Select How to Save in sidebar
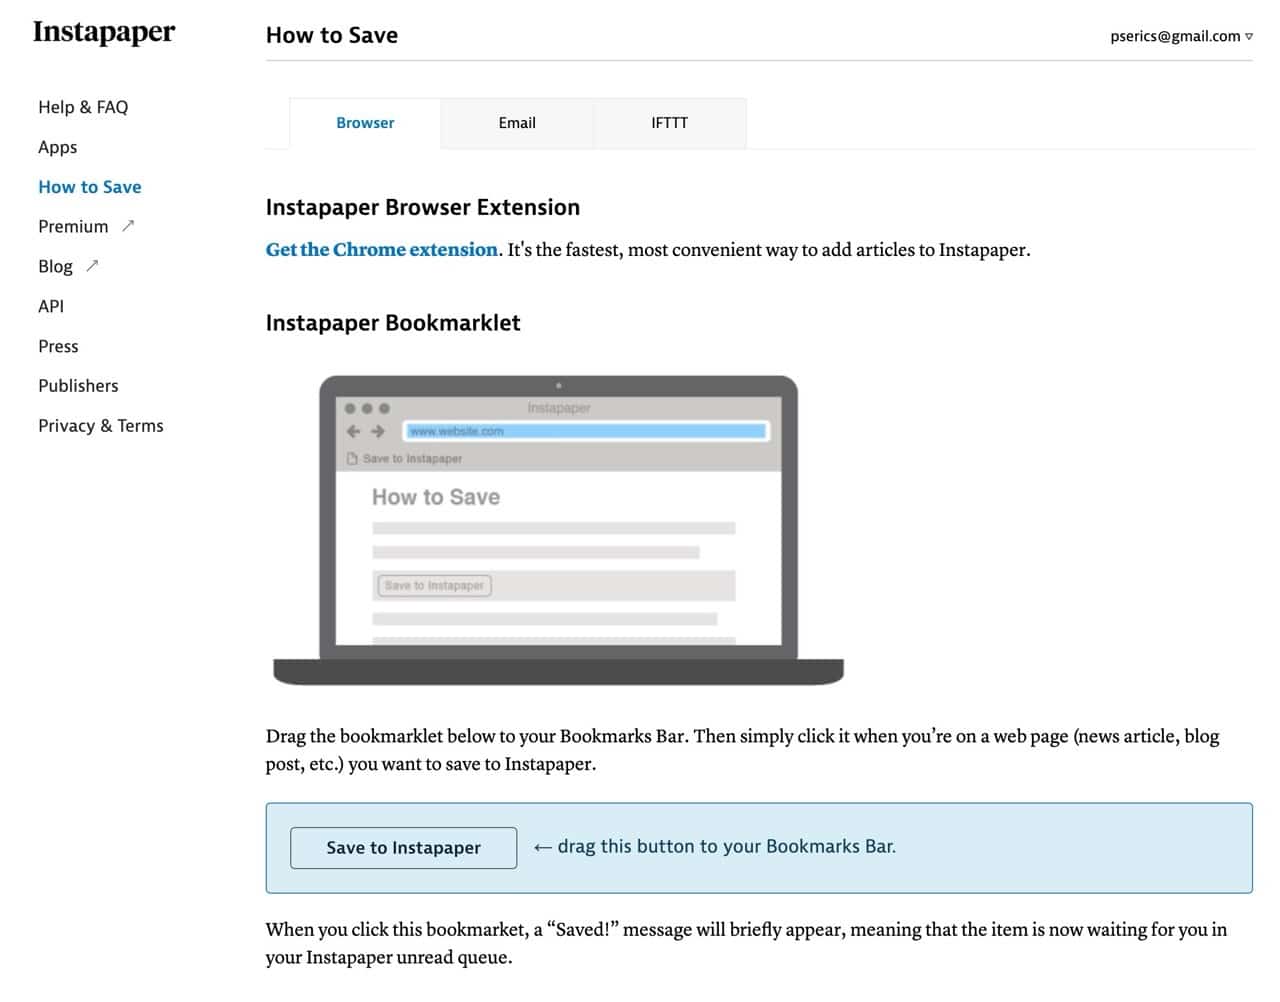 pyautogui.click(x=90, y=187)
